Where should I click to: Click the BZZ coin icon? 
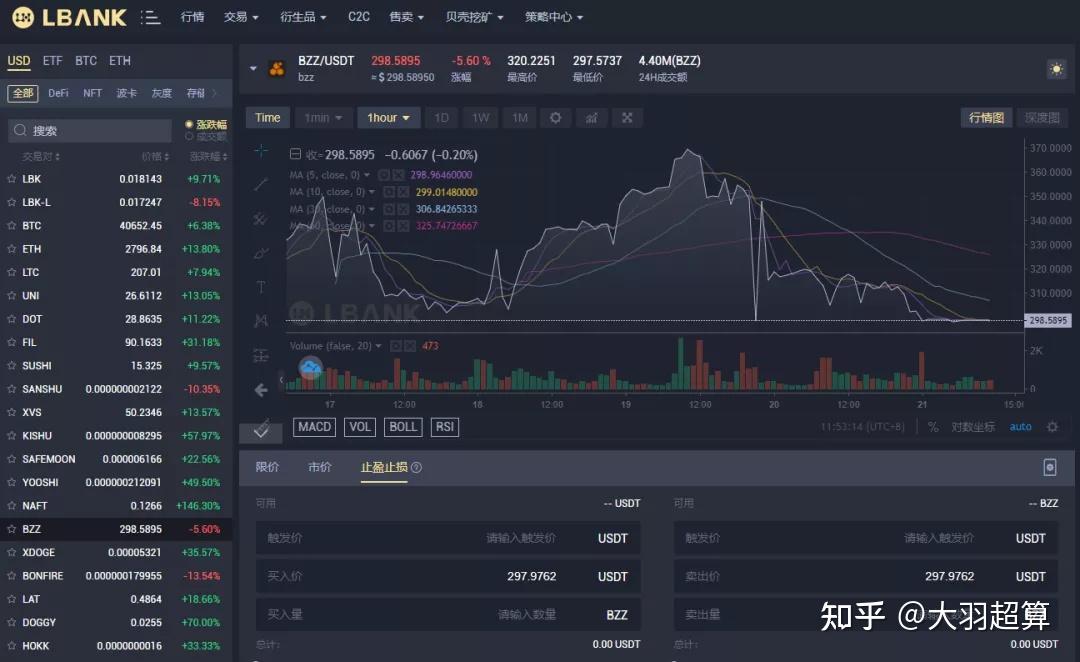[x=276, y=68]
